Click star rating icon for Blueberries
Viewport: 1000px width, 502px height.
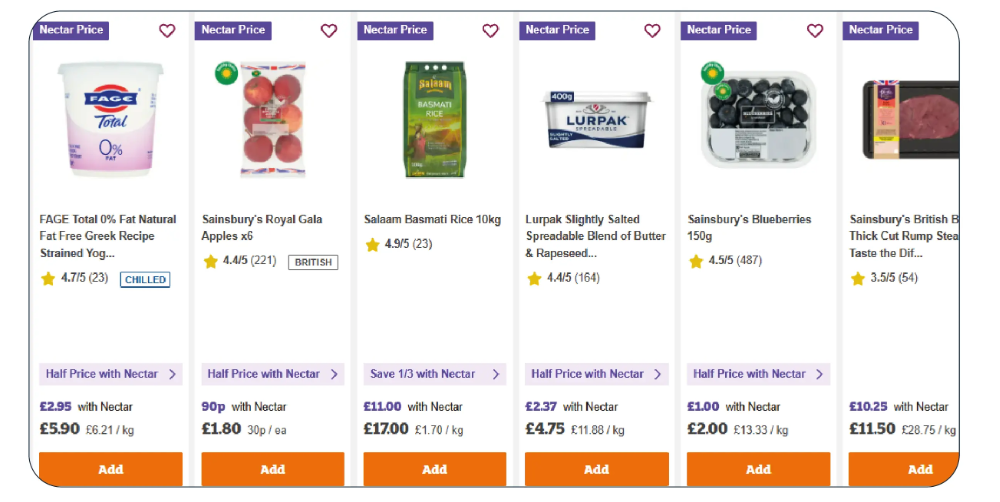point(696,262)
